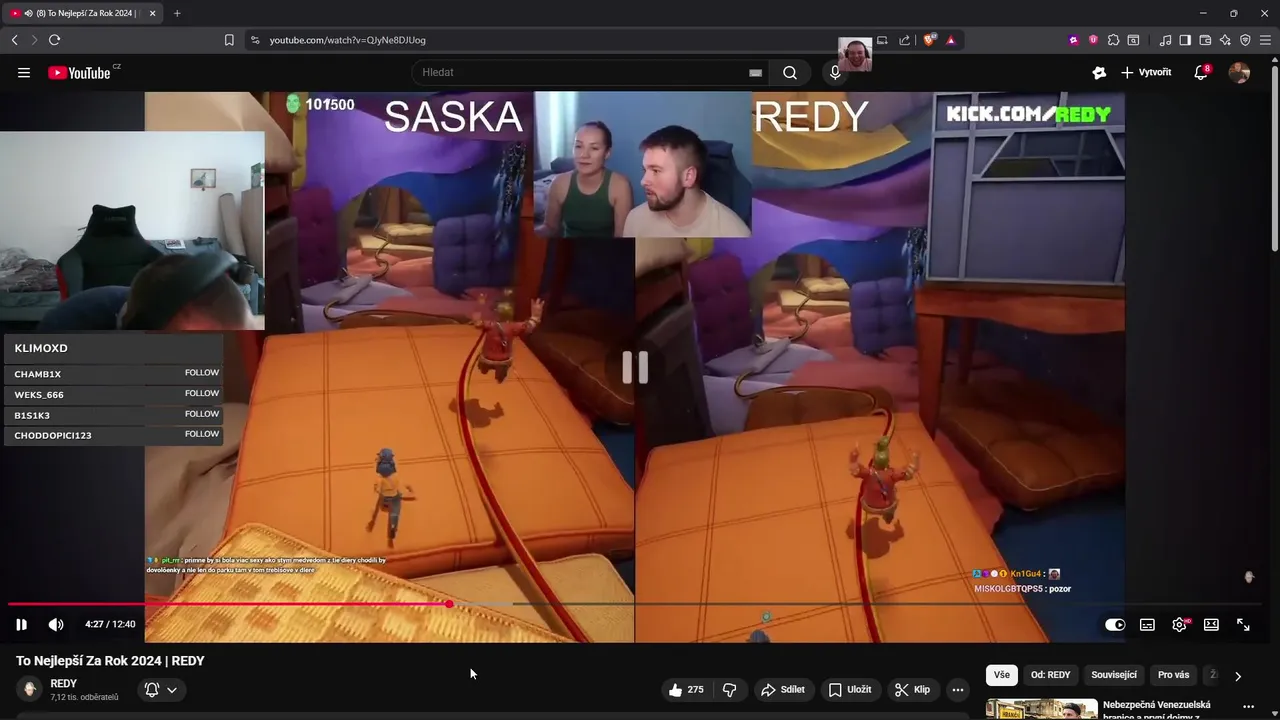Image resolution: width=1280 pixels, height=720 pixels.
Task: Open the picture-in-picture webcam overlay thumbnail
Action: tap(855, 55)
